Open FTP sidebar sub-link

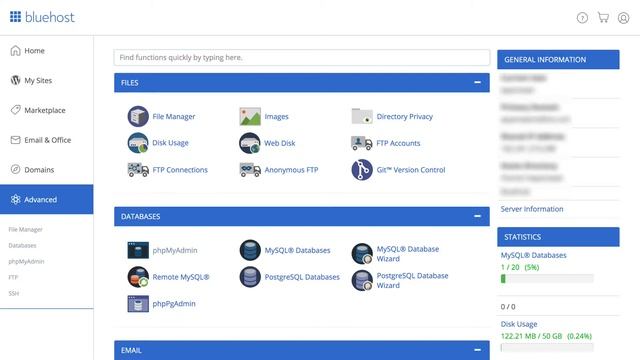point(13,277)
